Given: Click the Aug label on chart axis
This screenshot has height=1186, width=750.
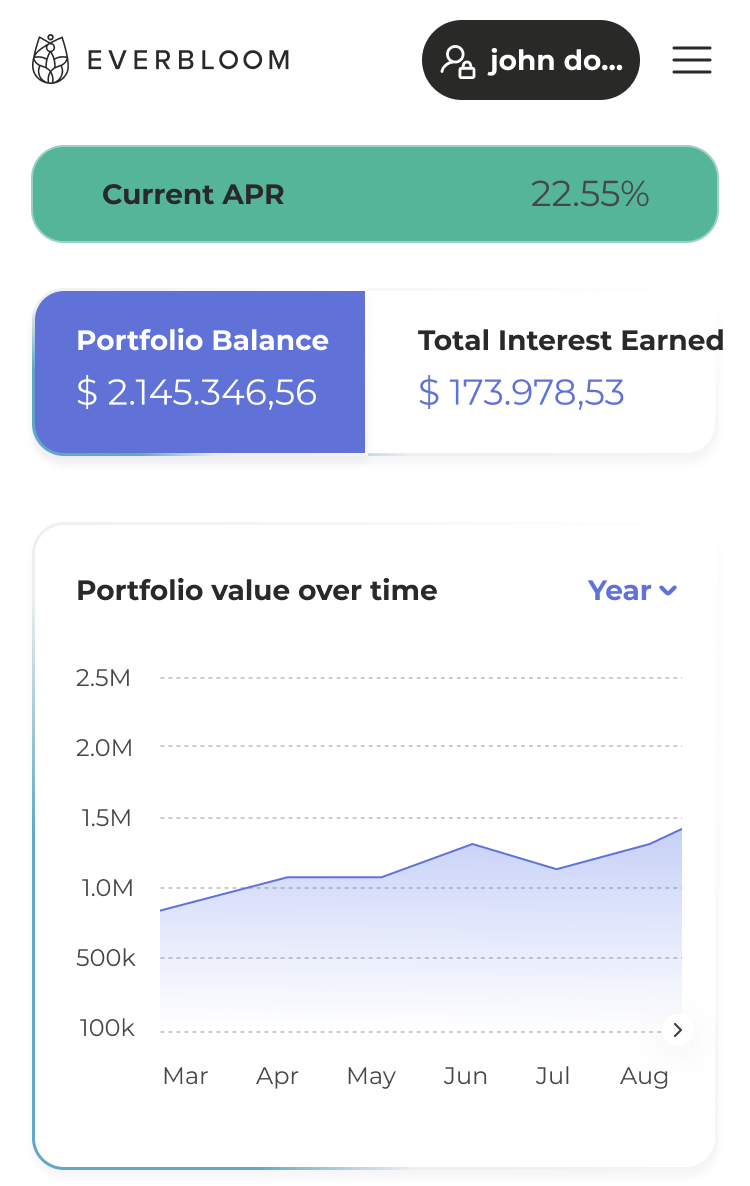Looking at the screenshot, I should (644, 1076).
